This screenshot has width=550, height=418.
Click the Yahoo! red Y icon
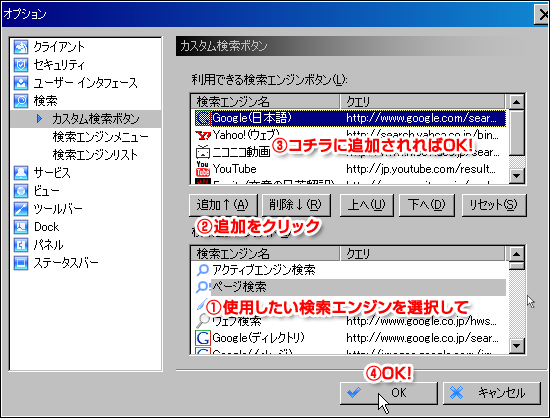[202, 135]
